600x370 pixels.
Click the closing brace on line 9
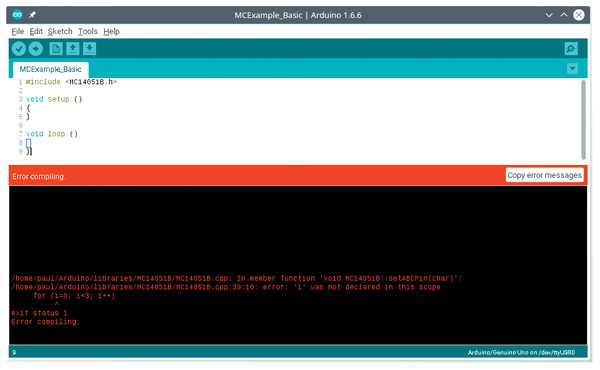(x=28, y=152)
